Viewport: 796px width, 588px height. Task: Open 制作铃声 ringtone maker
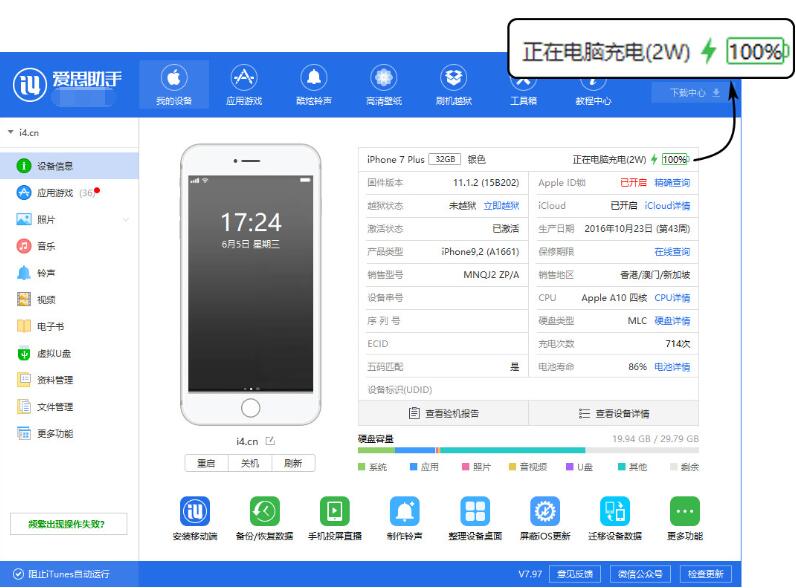(405, 511)
